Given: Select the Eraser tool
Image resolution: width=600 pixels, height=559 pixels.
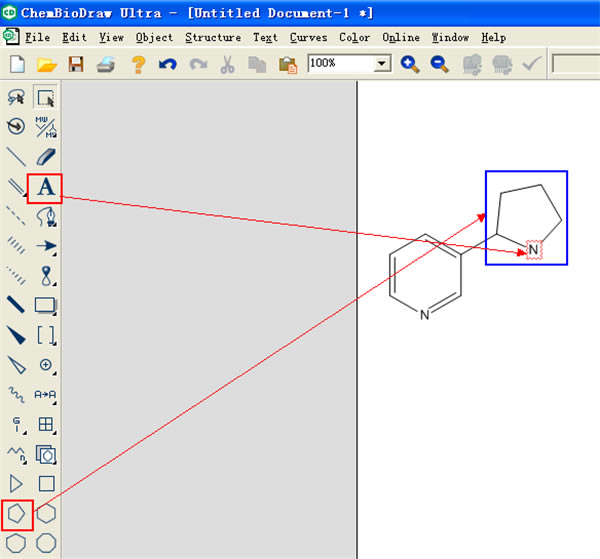Looking at the screenshot, I should point(46,157).
